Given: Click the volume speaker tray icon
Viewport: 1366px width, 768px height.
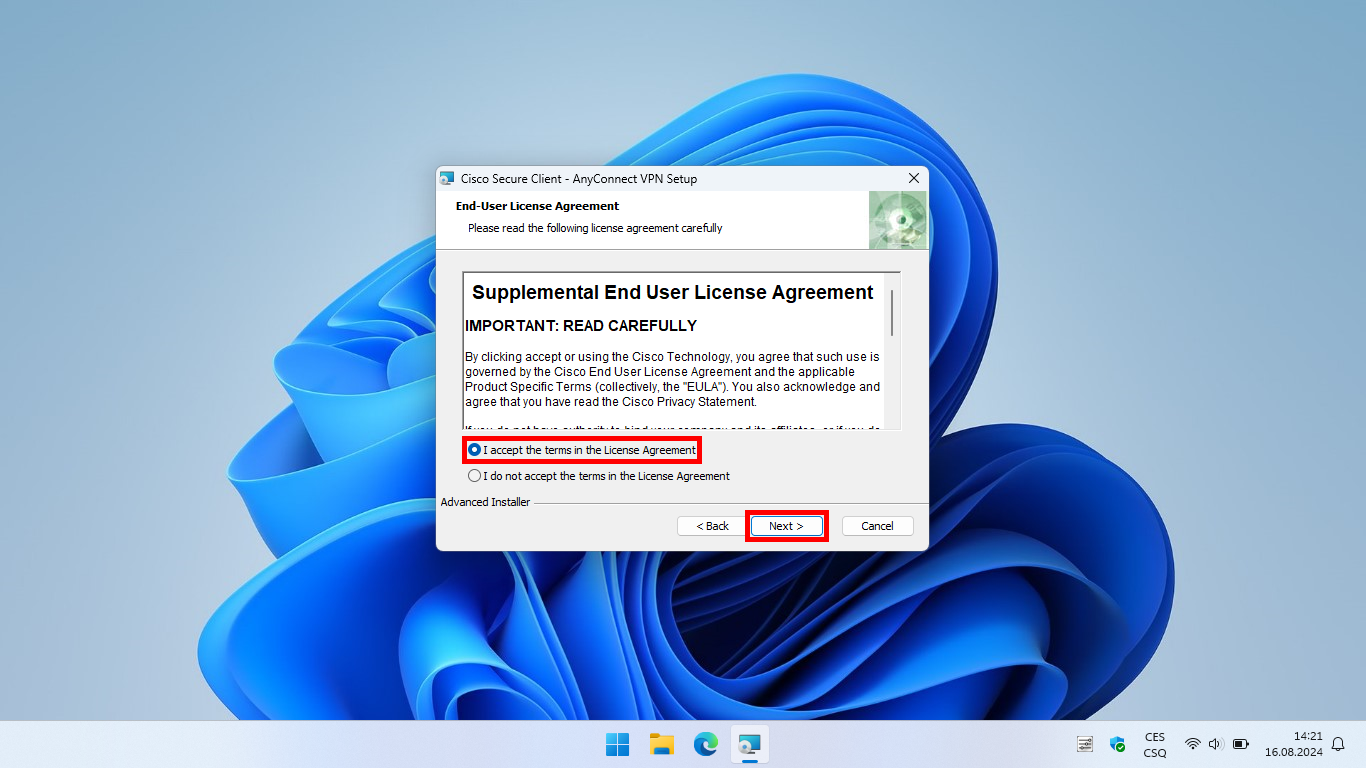Looking at the screenshot, I should [x=1216, y=744].
